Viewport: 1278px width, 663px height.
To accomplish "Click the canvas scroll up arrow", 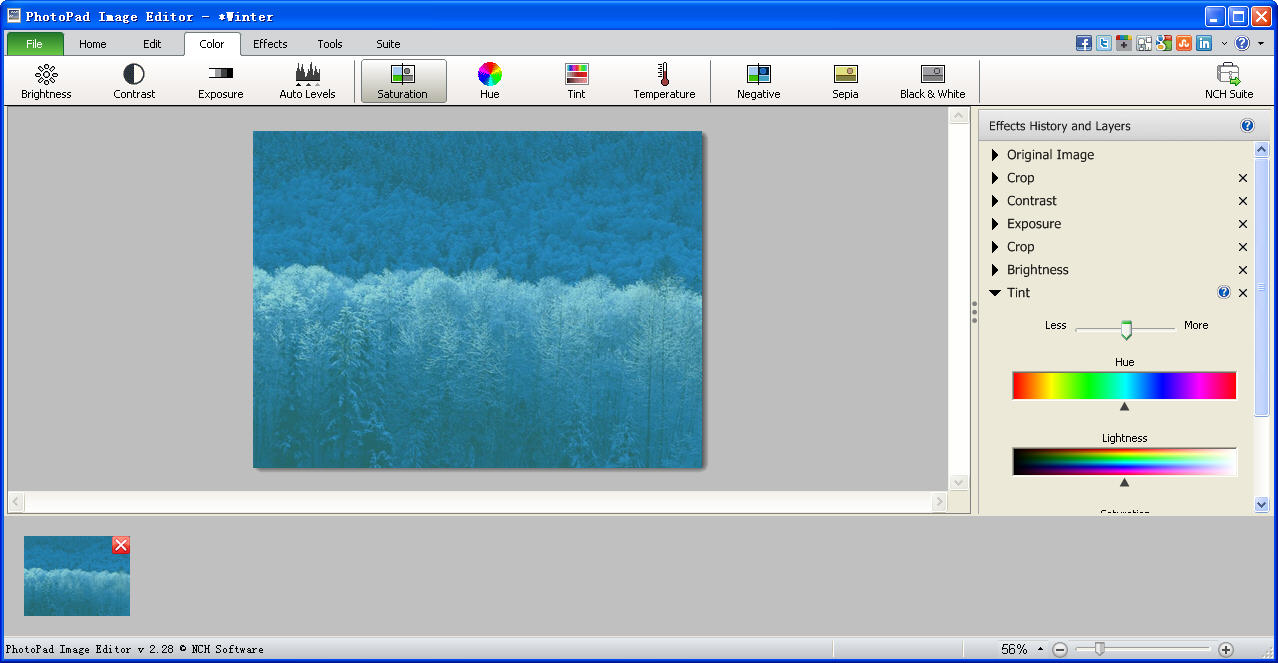I will pyautogui.click(x=959, y=116).
